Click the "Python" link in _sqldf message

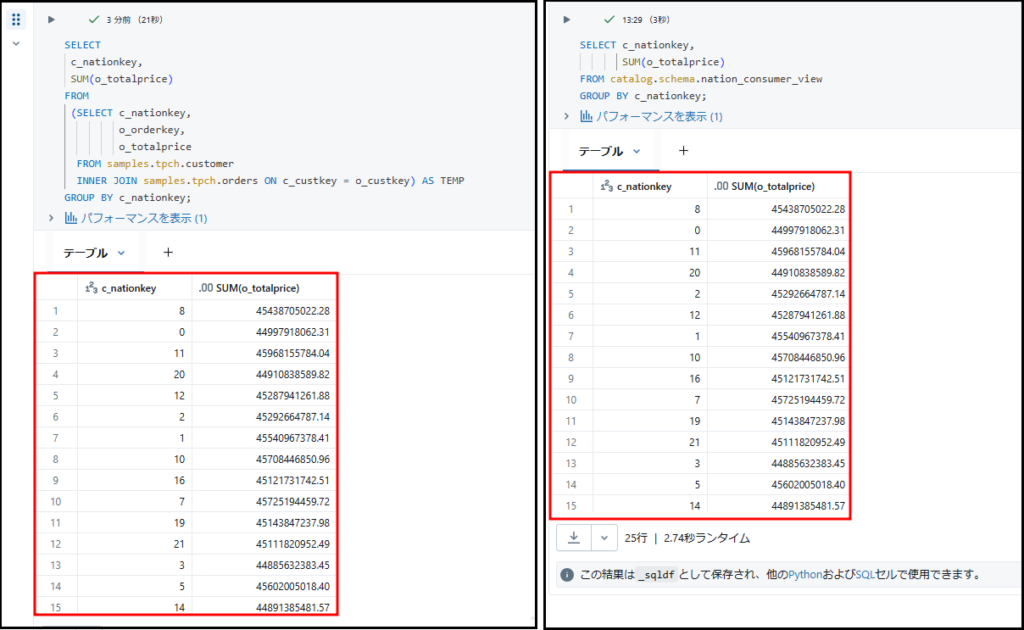tap(805, 575)
